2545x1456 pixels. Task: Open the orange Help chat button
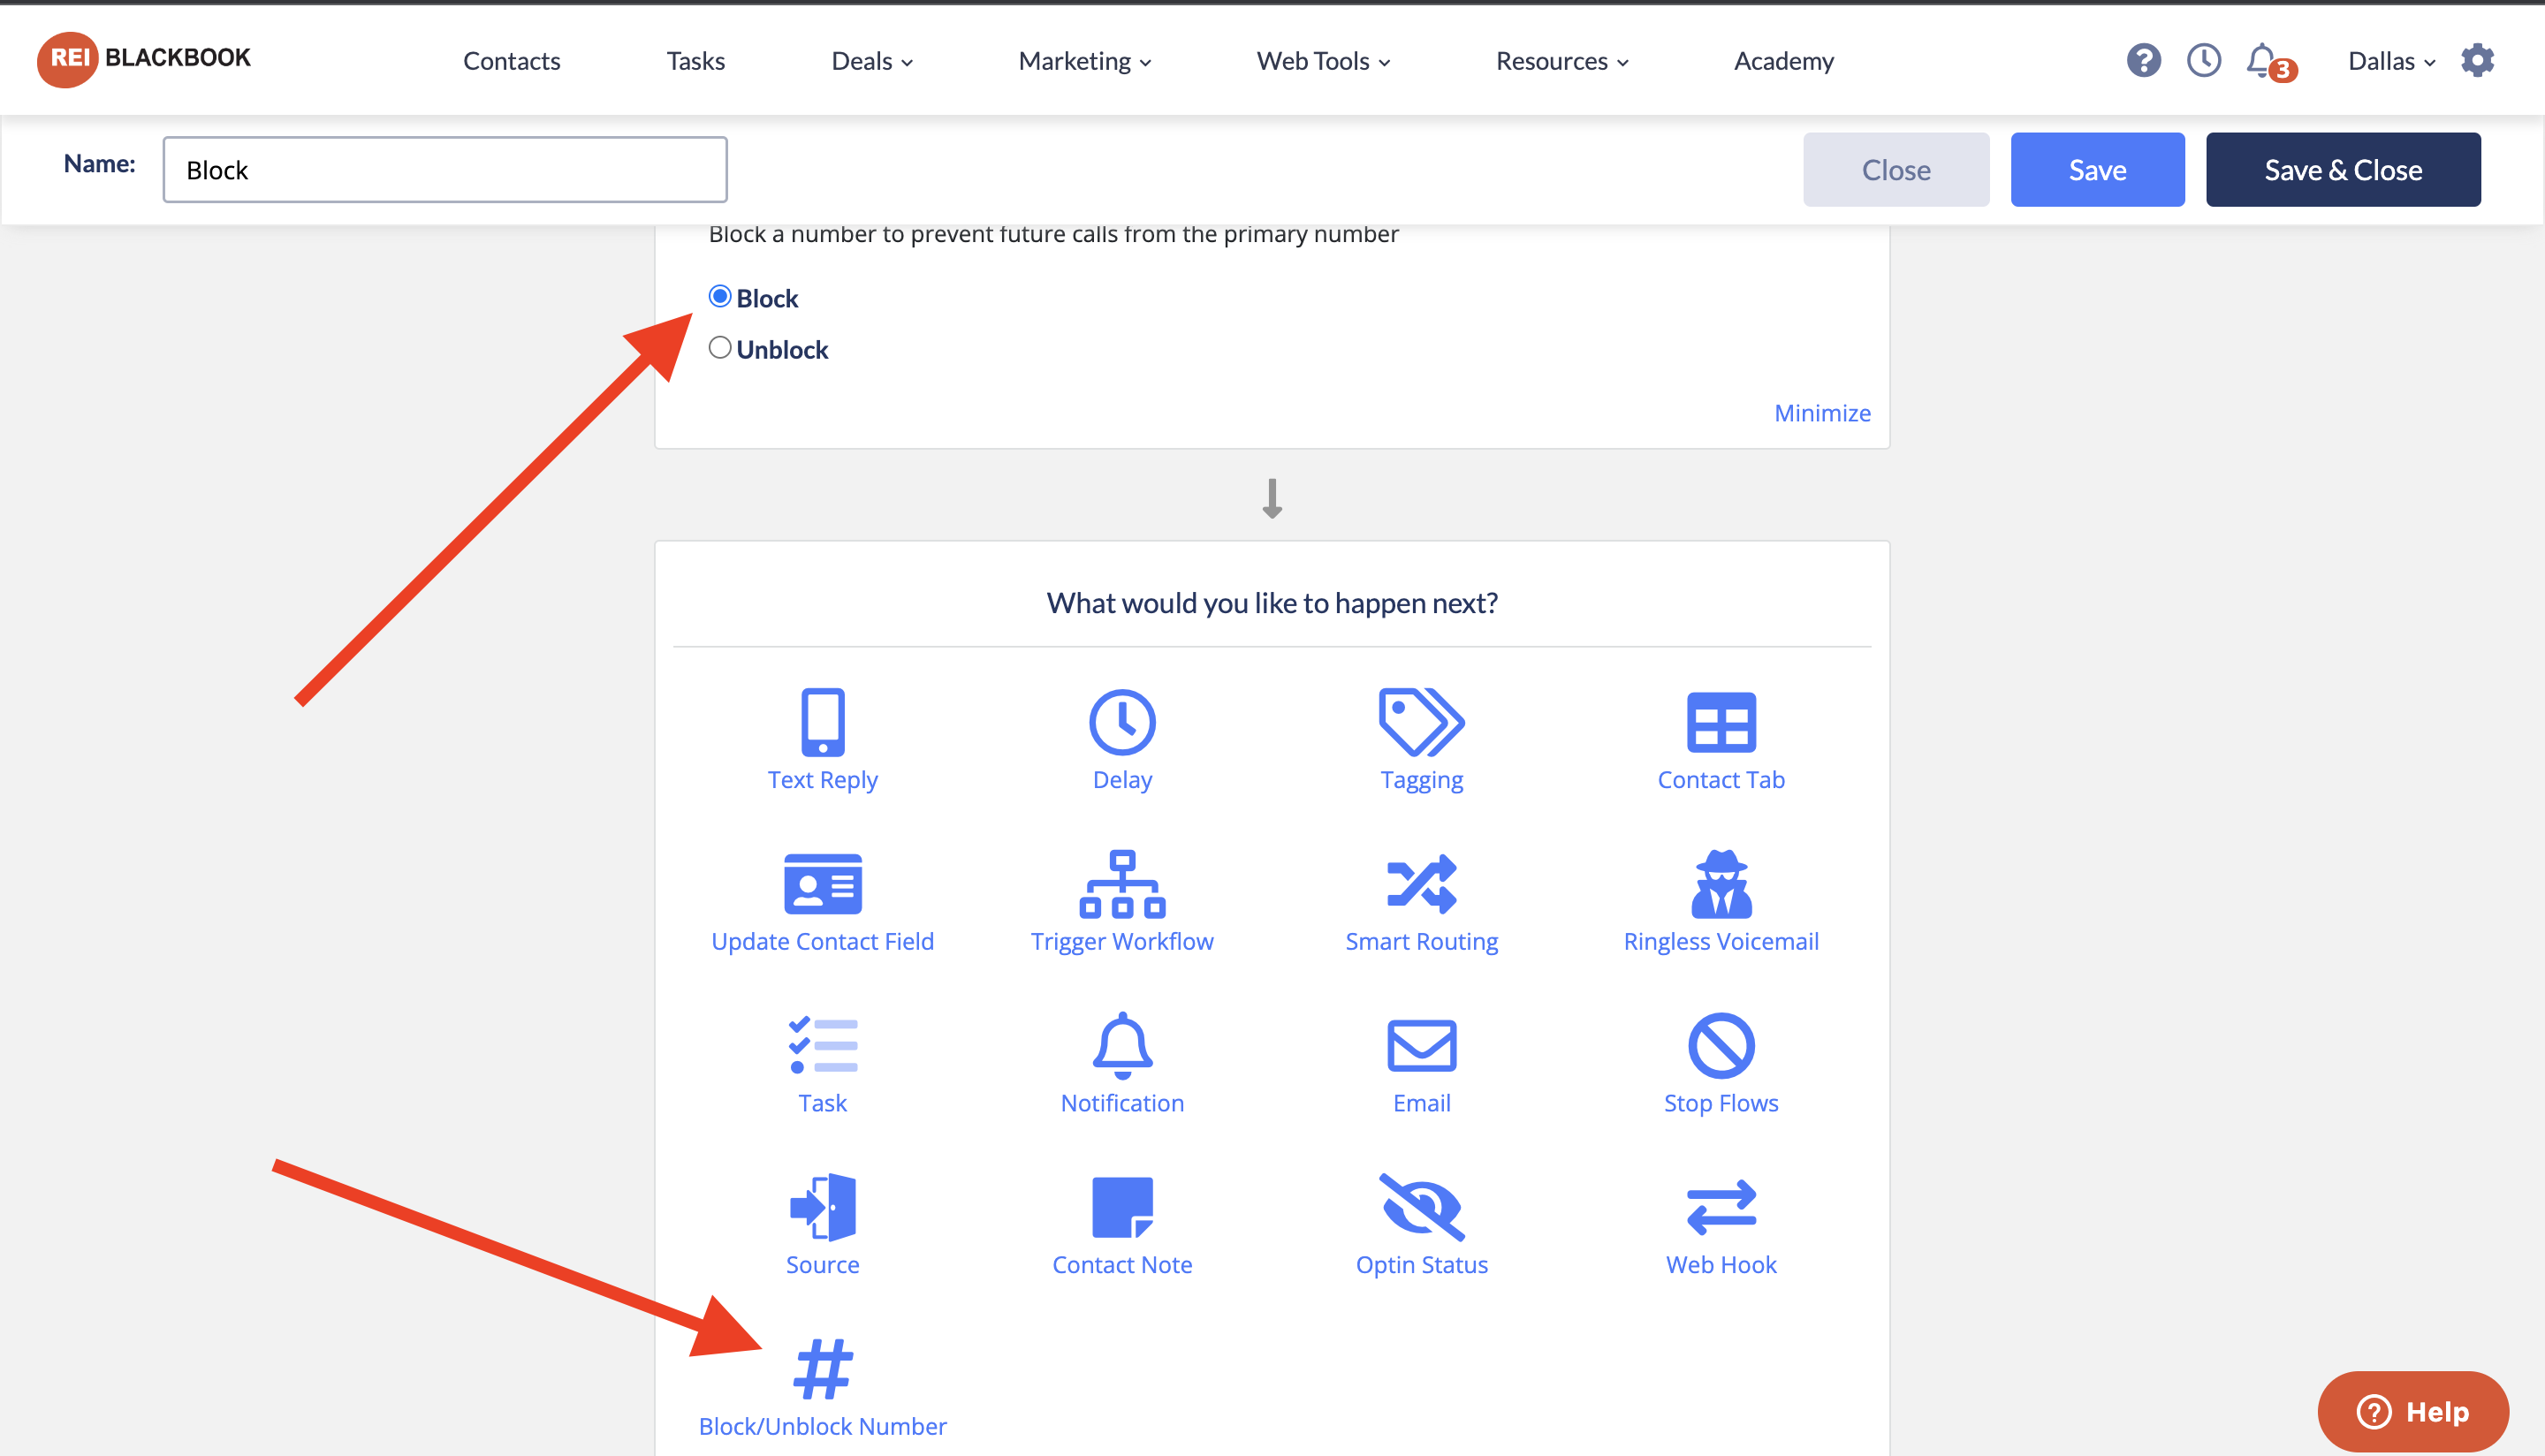point(2412,1411)
